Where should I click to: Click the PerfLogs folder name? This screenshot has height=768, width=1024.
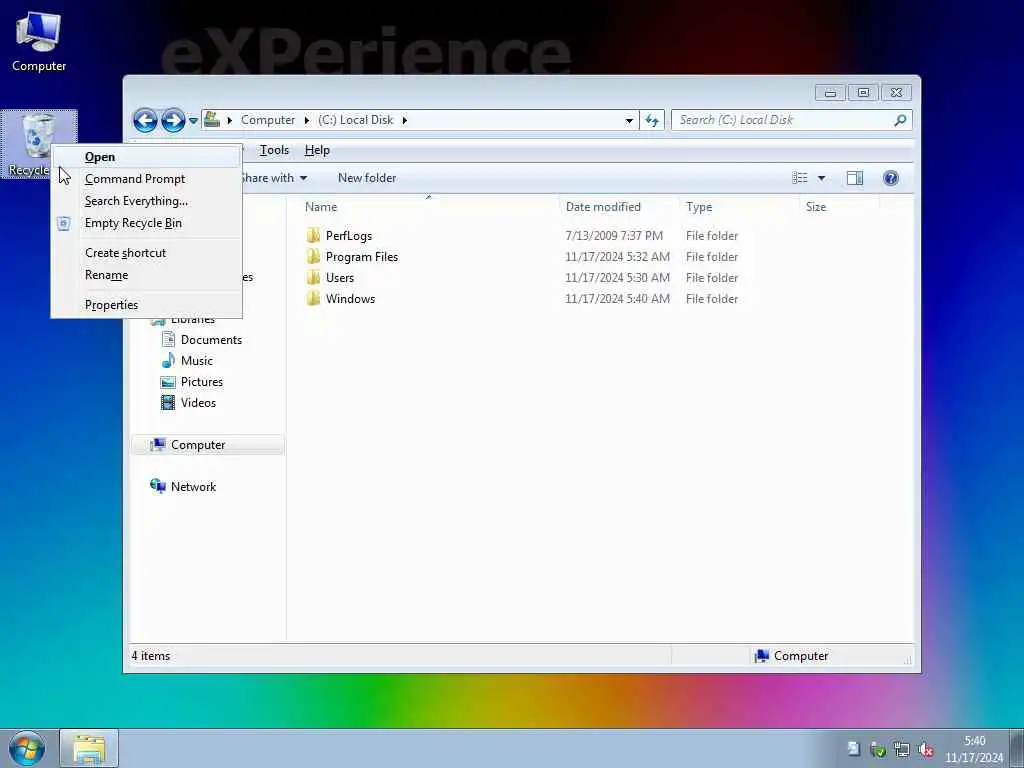349,236
